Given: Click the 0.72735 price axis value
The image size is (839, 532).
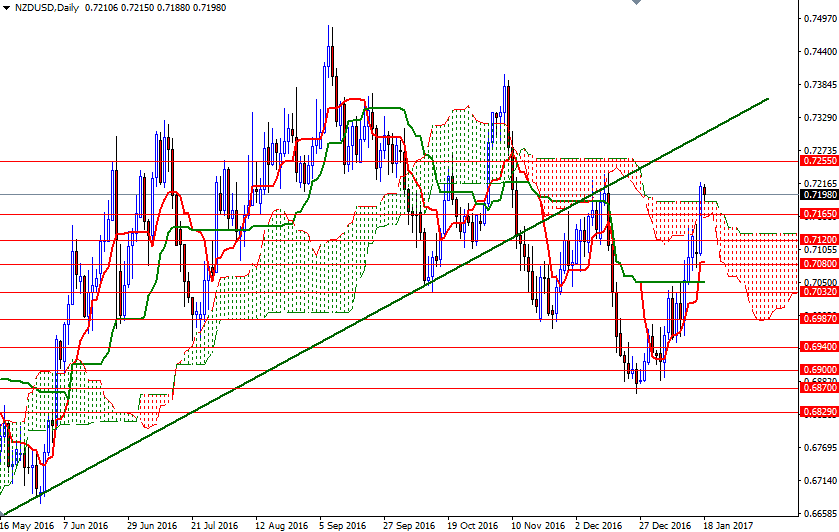Looking at the screenshot, I should click(820, 150).
